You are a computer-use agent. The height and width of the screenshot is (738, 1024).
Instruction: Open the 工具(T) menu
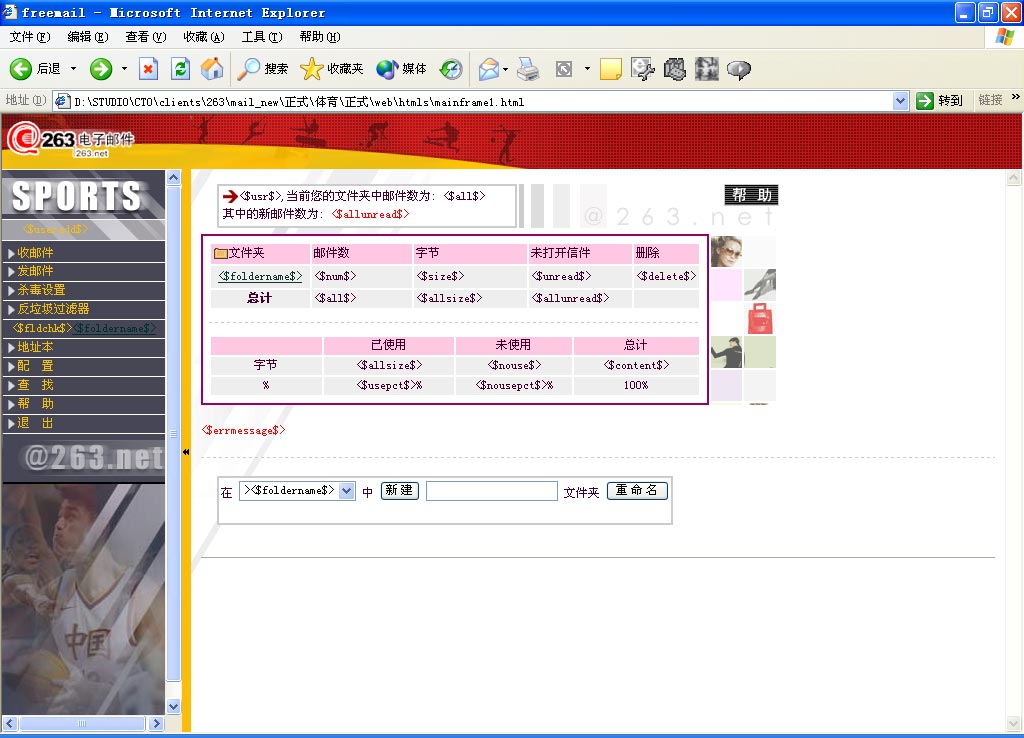click(262, 37)
